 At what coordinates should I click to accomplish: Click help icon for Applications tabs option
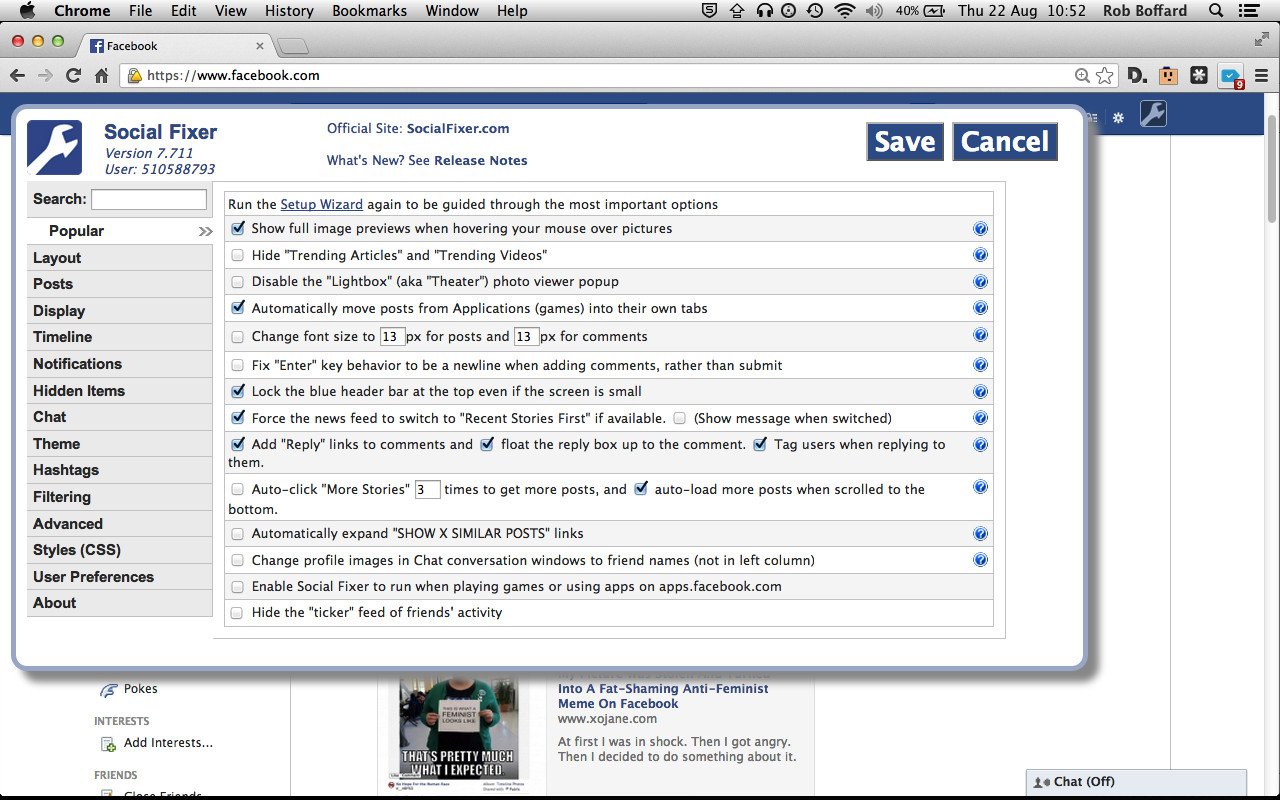980,308
